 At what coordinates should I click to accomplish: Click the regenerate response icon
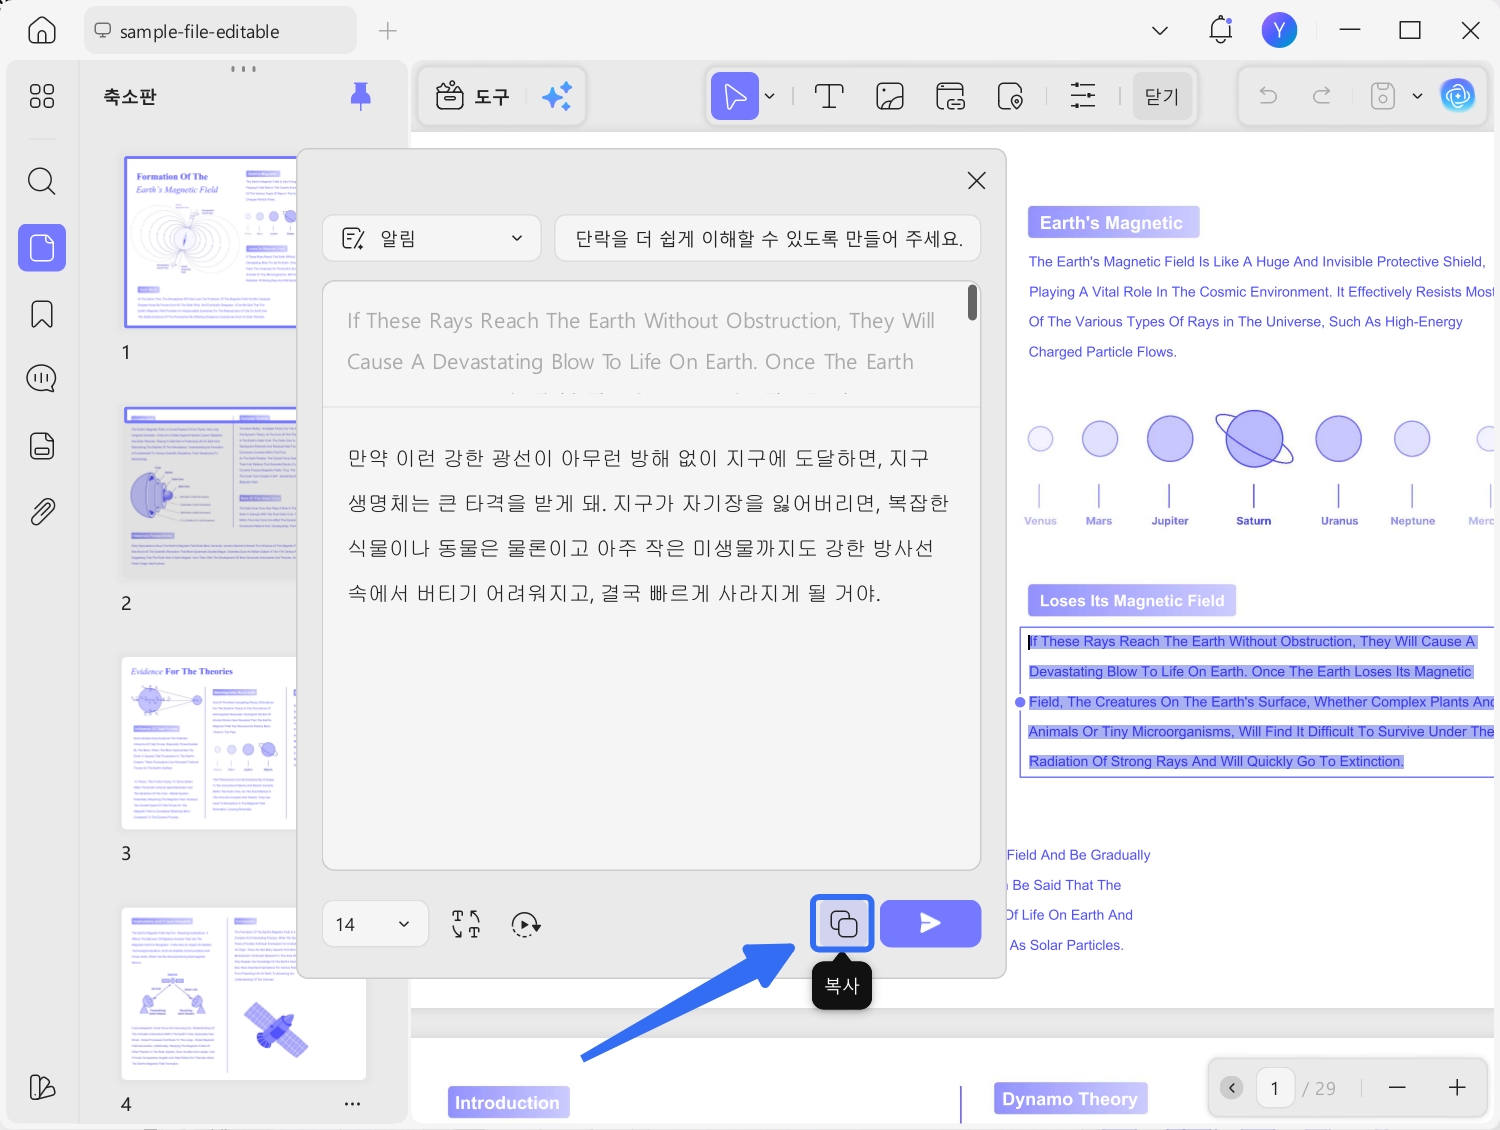(526, 924)
